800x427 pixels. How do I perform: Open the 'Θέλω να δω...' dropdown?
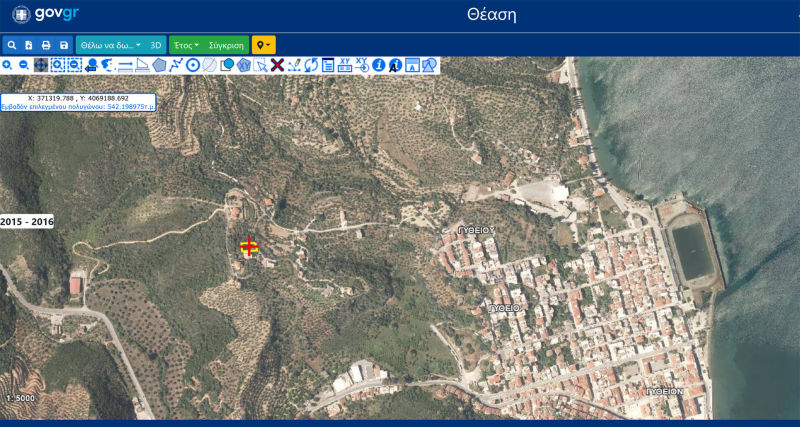point(110,45)
